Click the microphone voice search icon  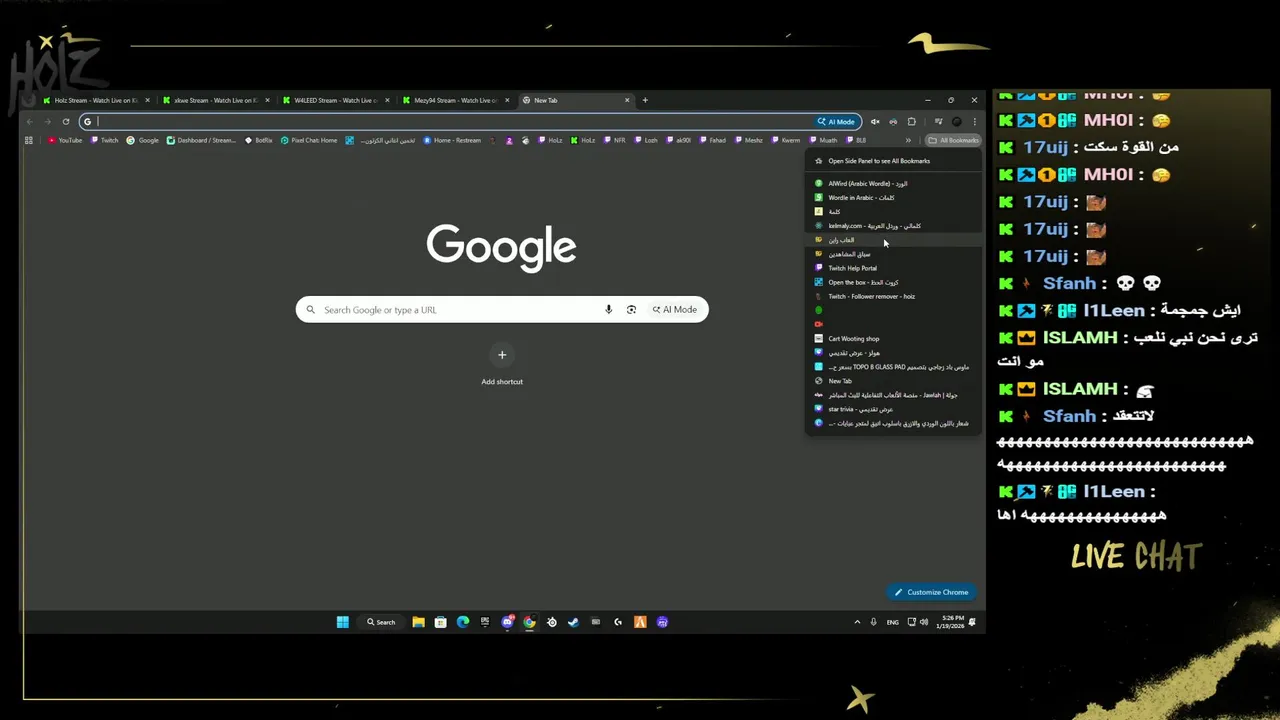click(x=608, y=310)
